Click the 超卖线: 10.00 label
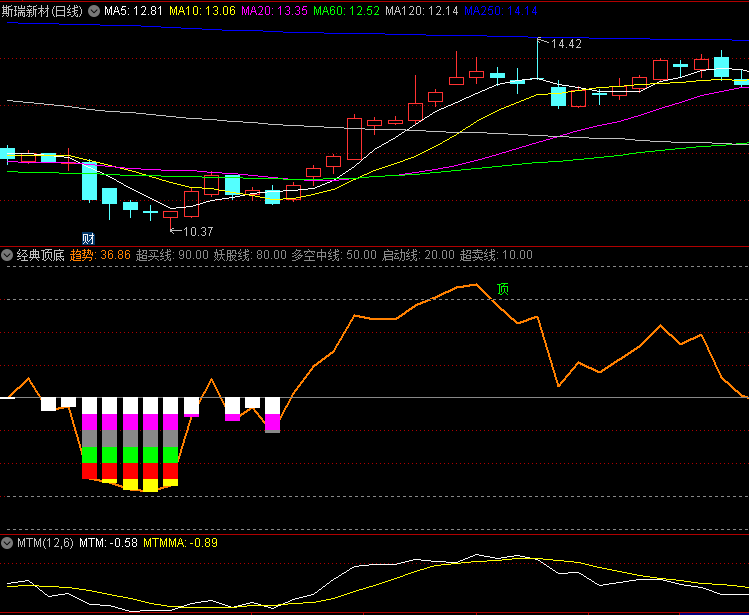Image resolution: width=749 pixels, height=615 pixels. point(496,255)
